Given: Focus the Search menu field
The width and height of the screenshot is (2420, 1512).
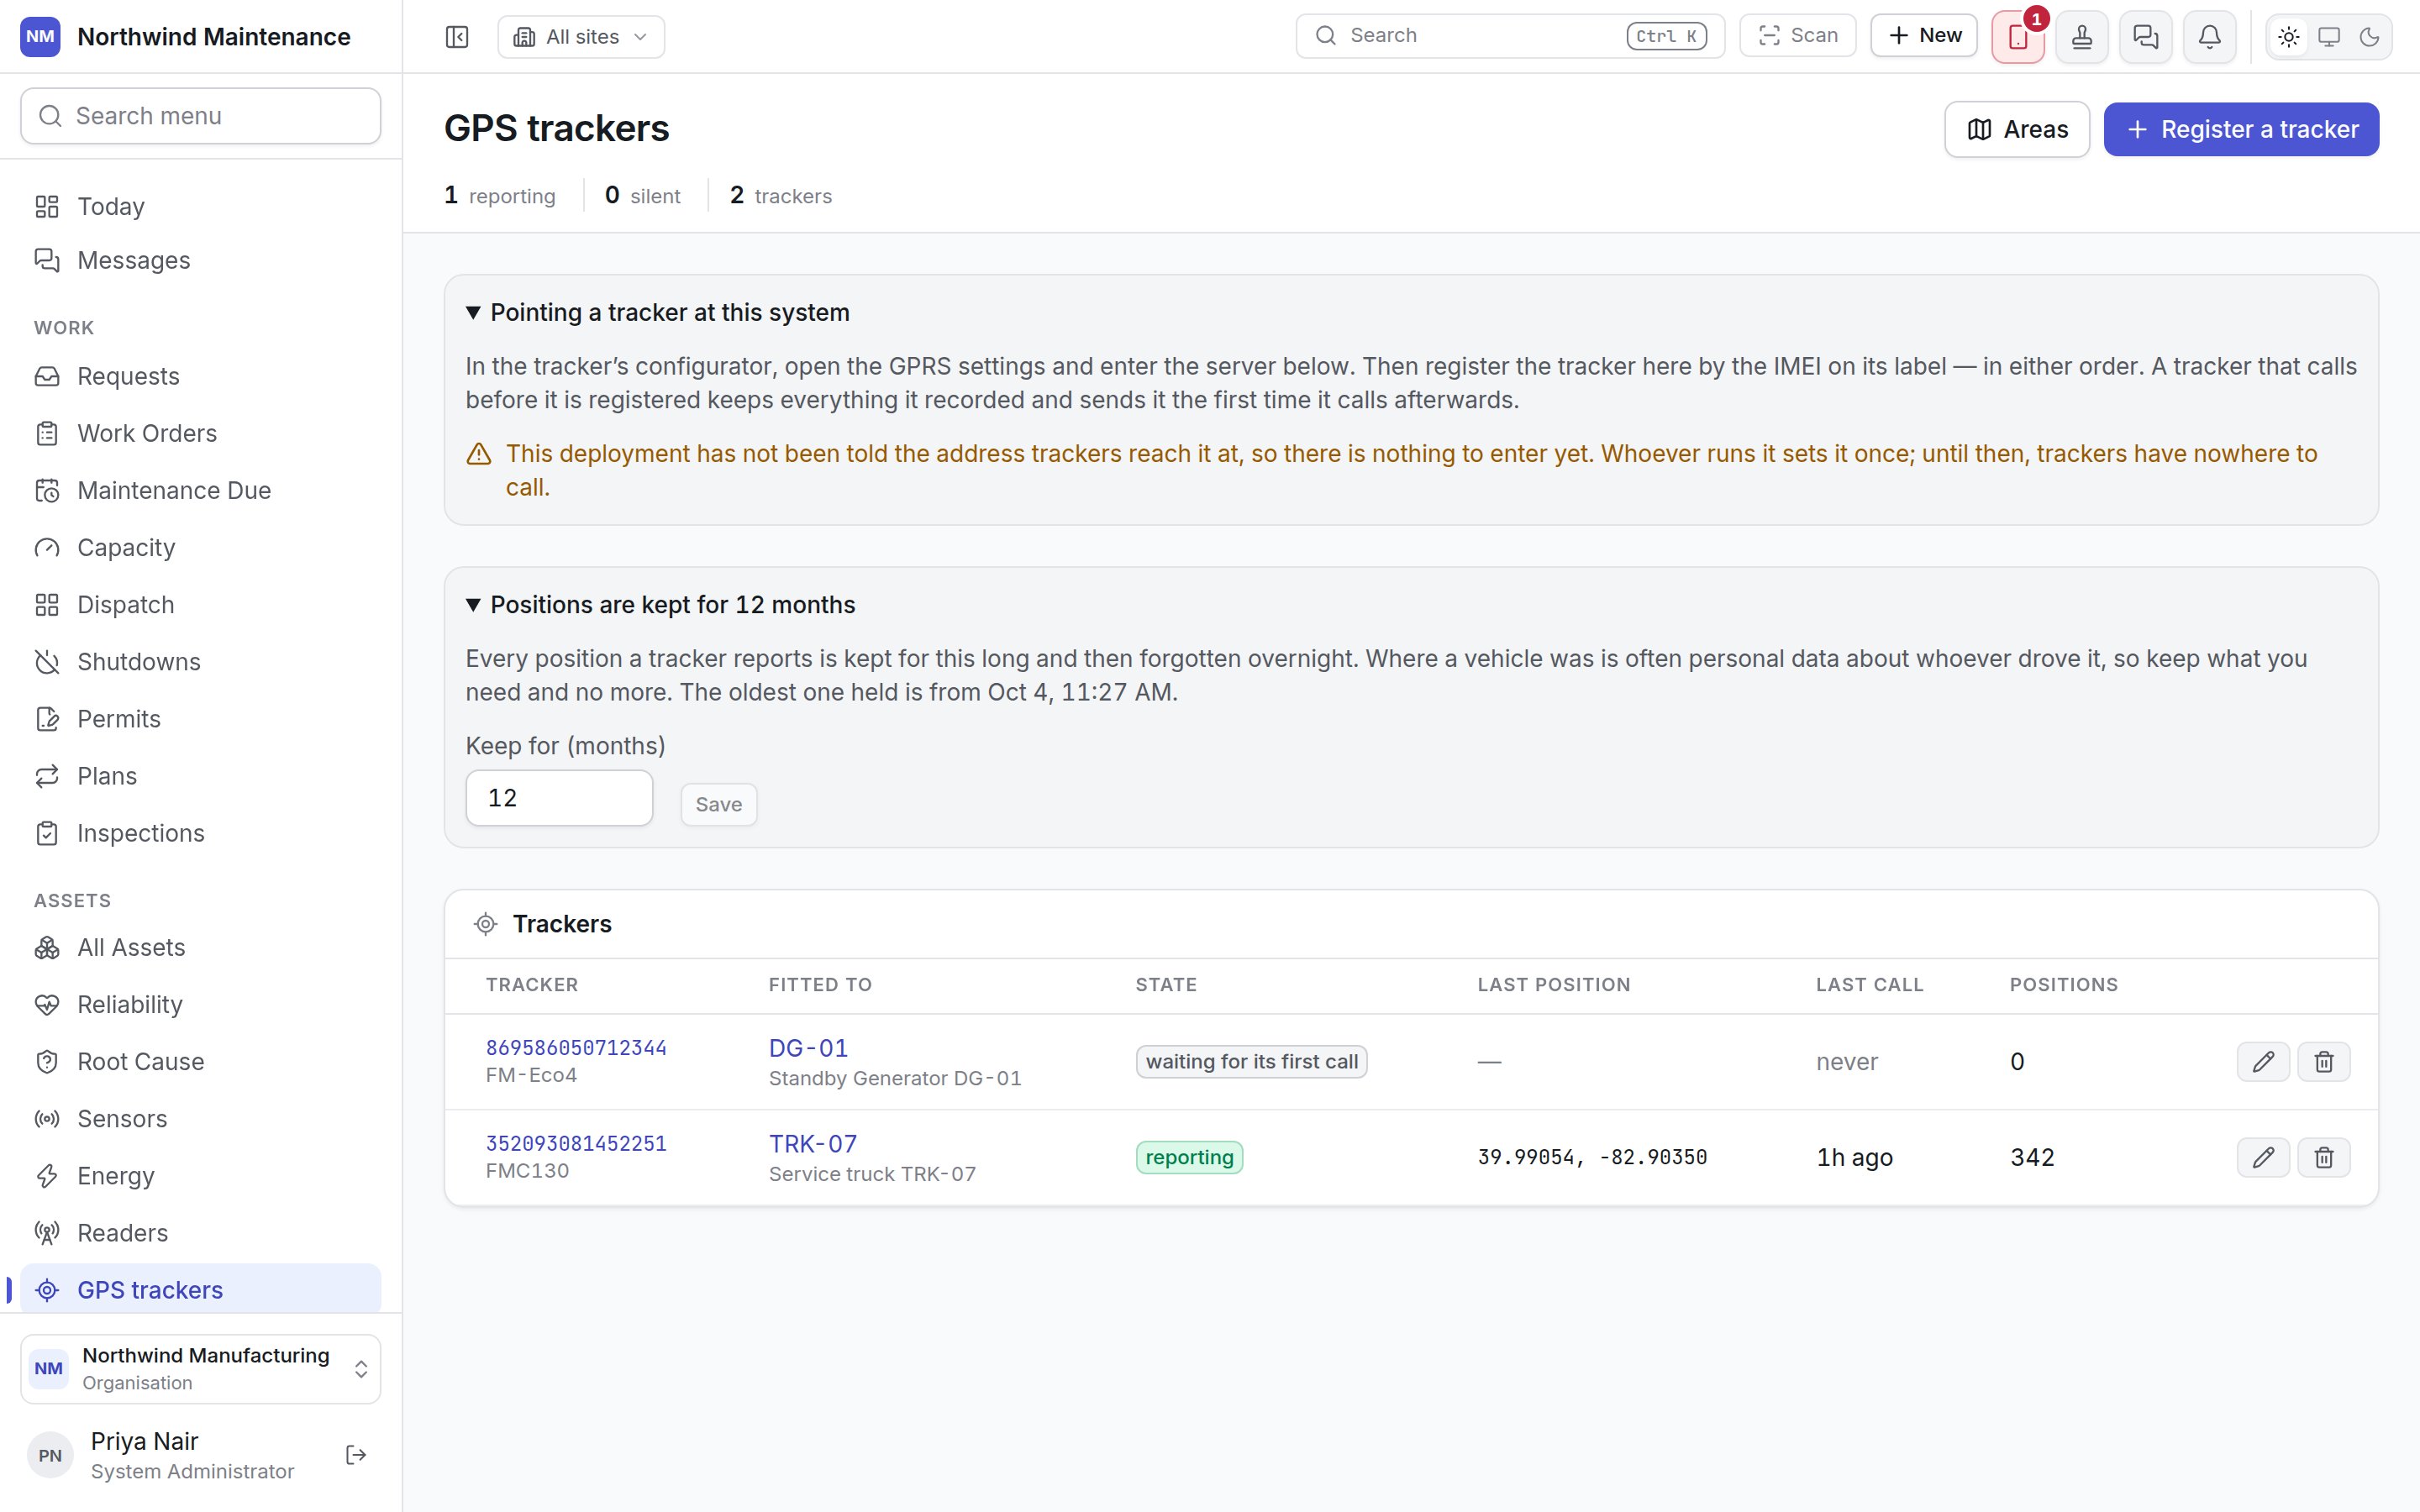Looking at the screenshot, I should click(x=201, y=116).
